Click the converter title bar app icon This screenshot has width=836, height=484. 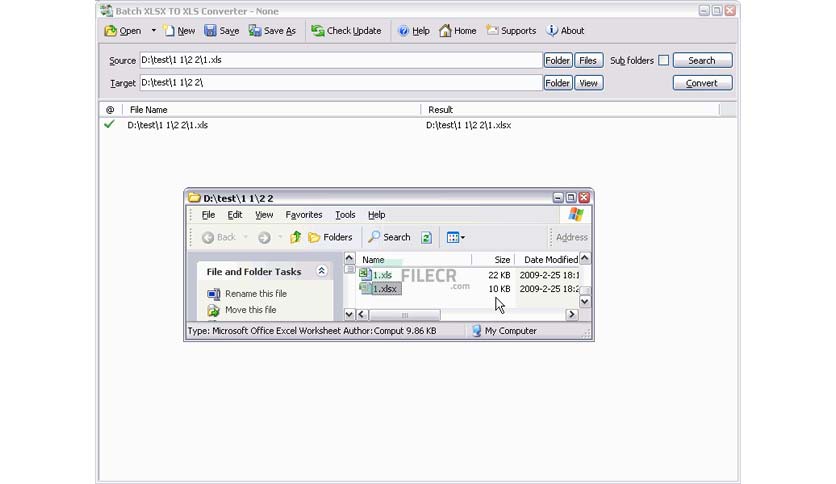point(107,11)
